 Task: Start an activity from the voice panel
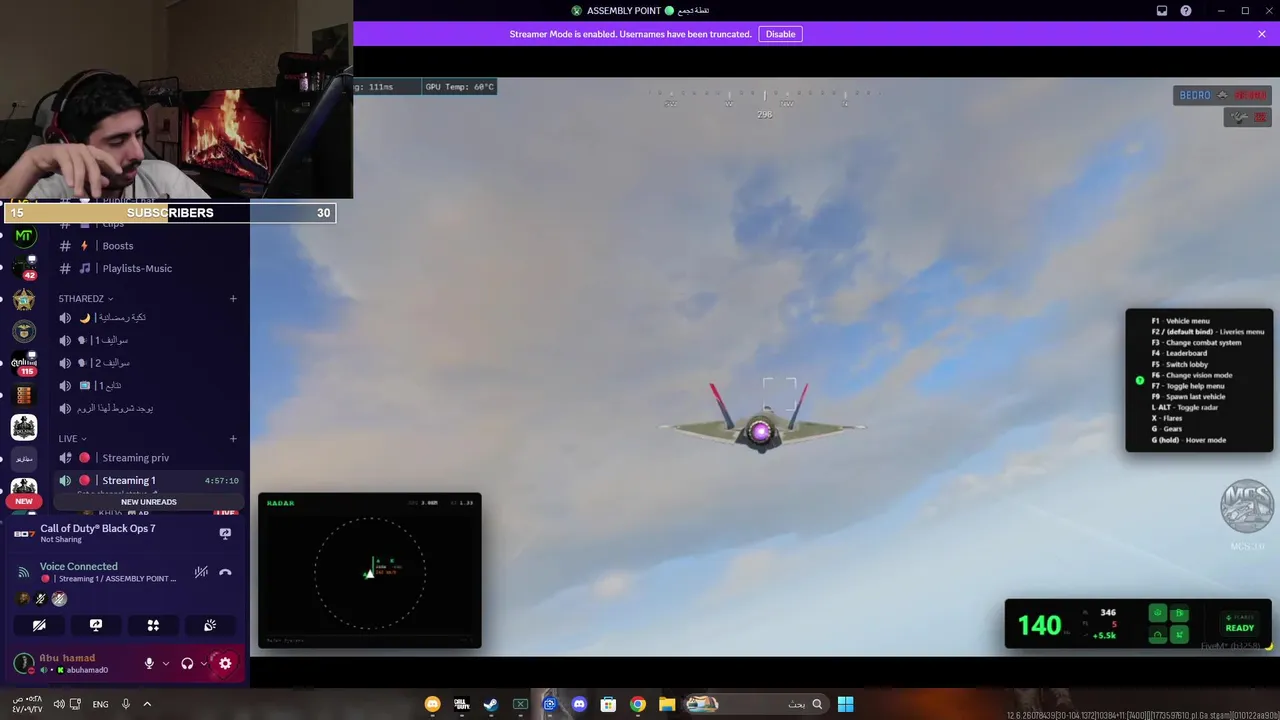[x=153, y=625]
